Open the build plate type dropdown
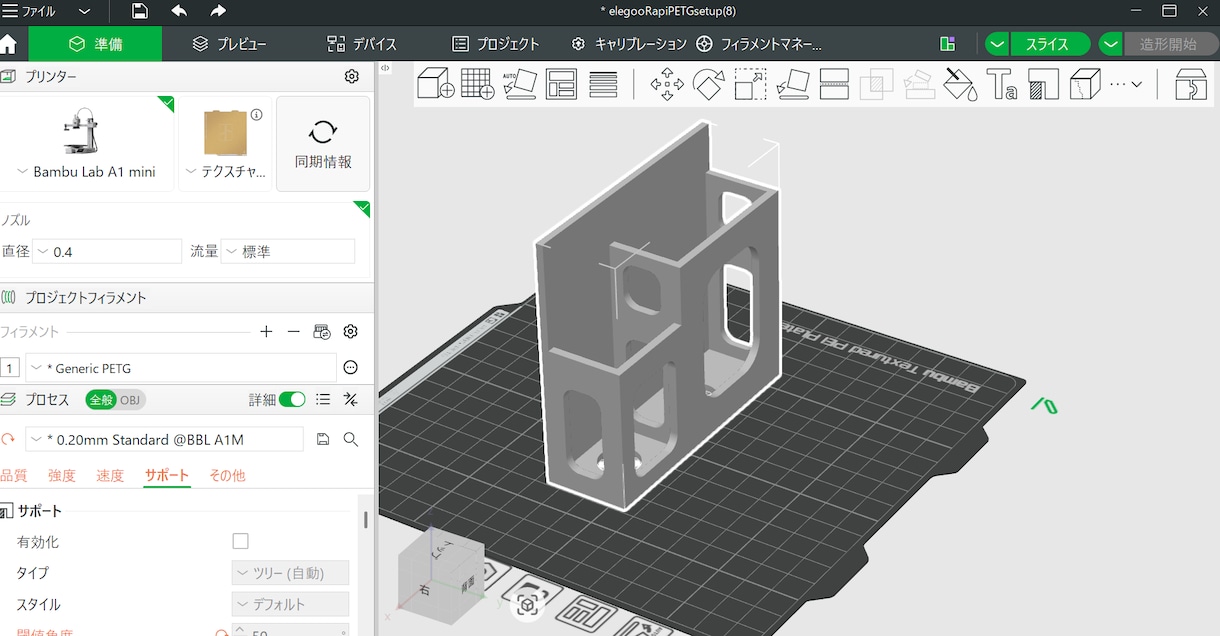Screen dimensions: 1220x636 coord(227,172)
